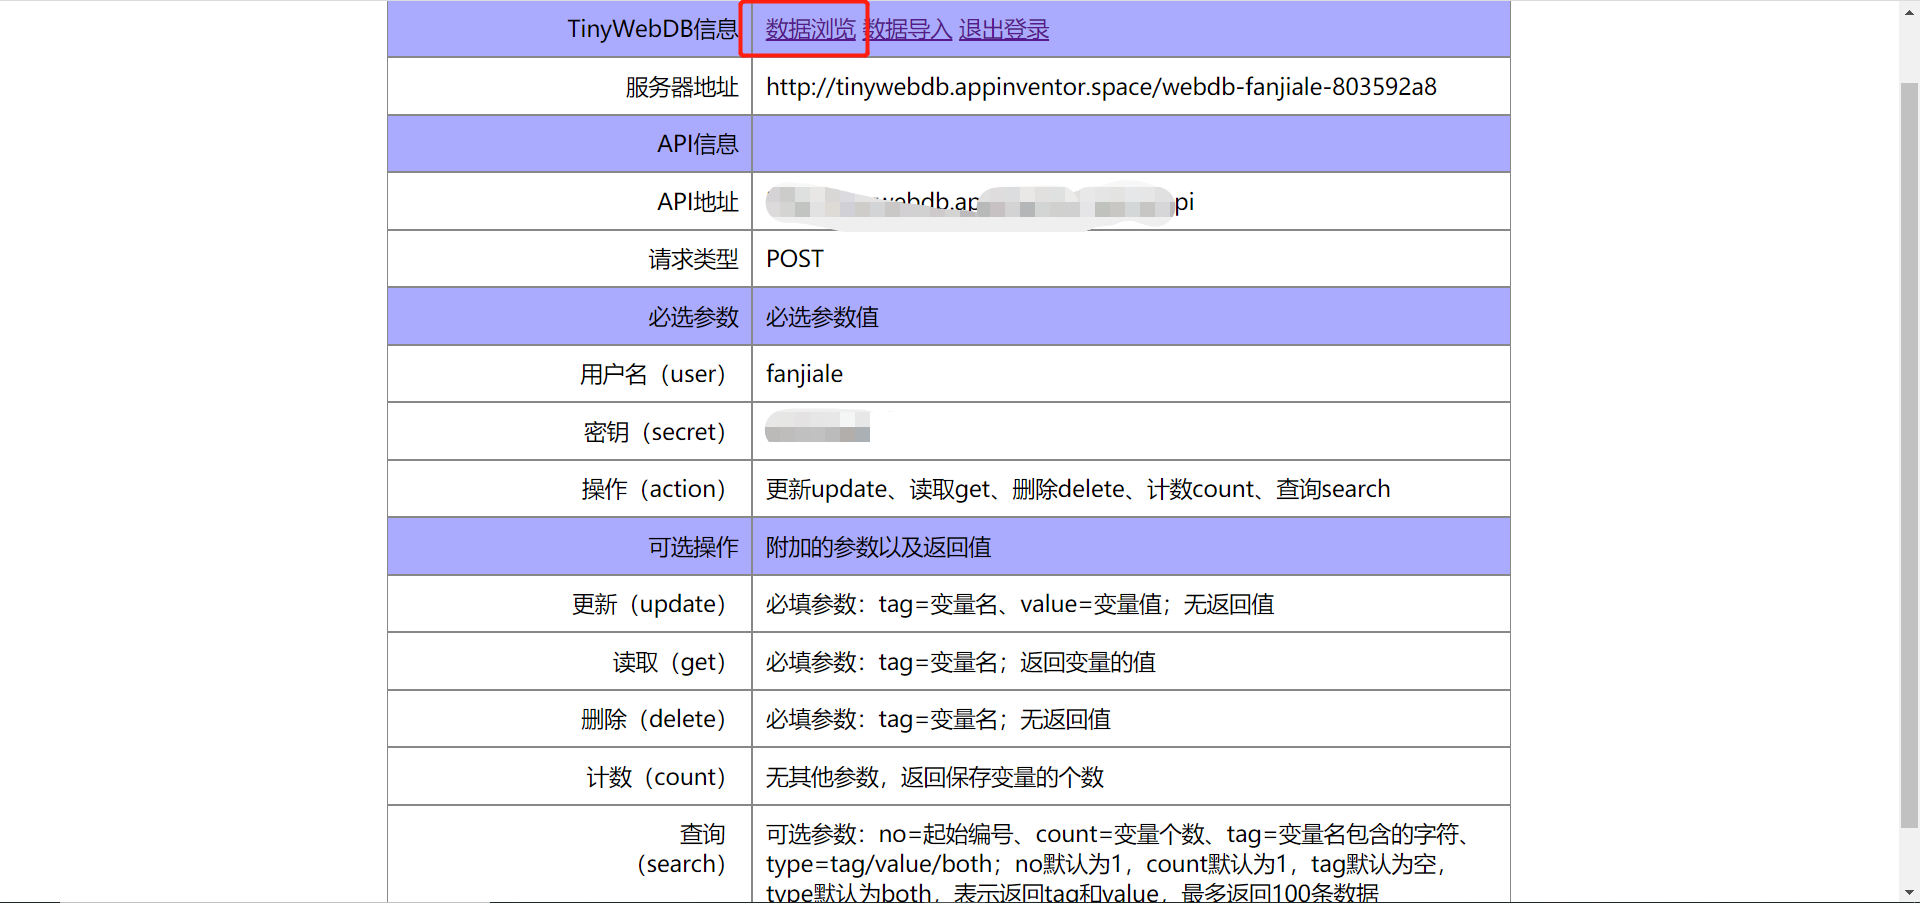Click the 请求类型 label
This screenshot has height=903, width=1920.
click(x=693, y=259)
